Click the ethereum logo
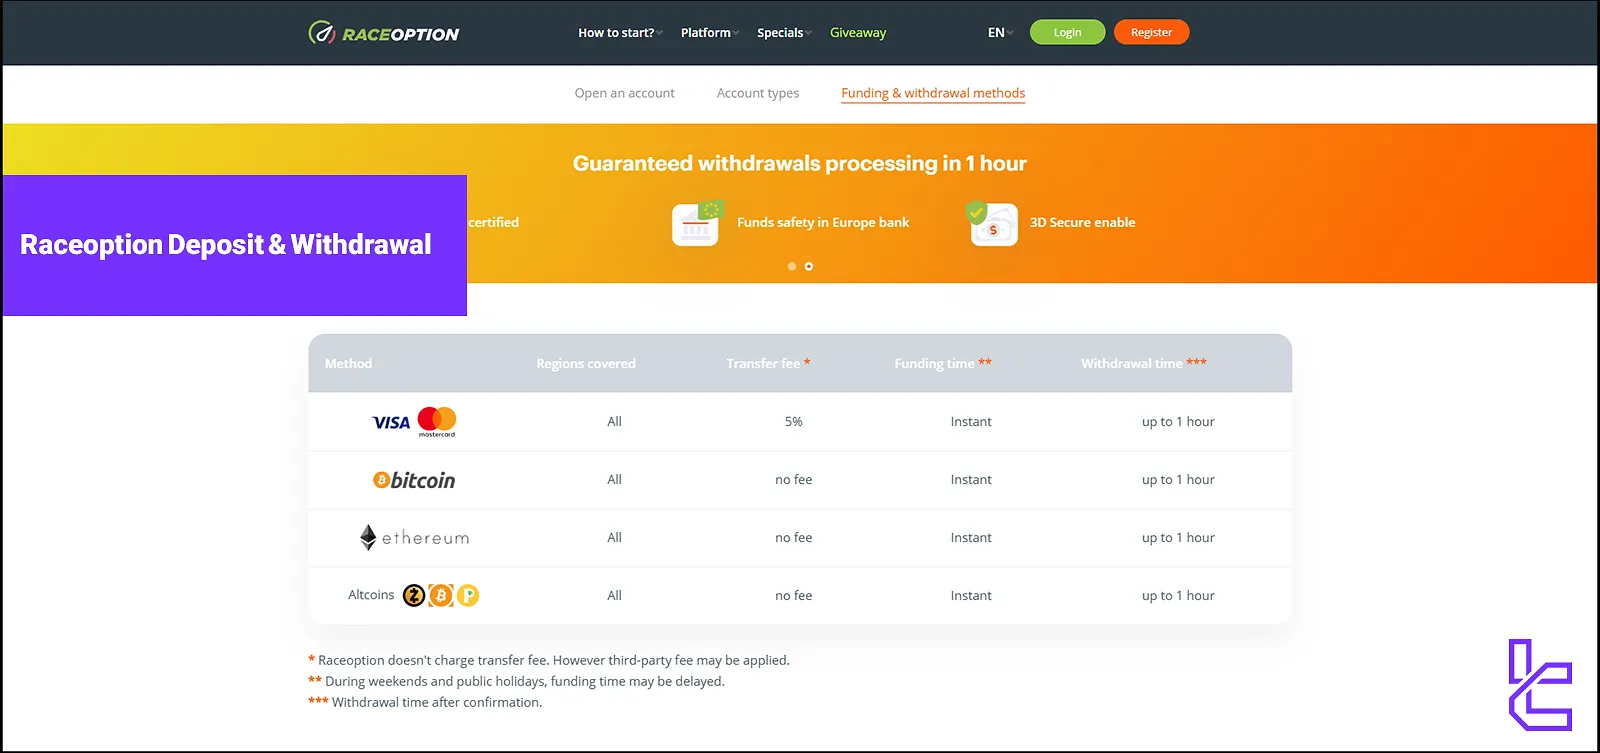 tap(414, 538)
